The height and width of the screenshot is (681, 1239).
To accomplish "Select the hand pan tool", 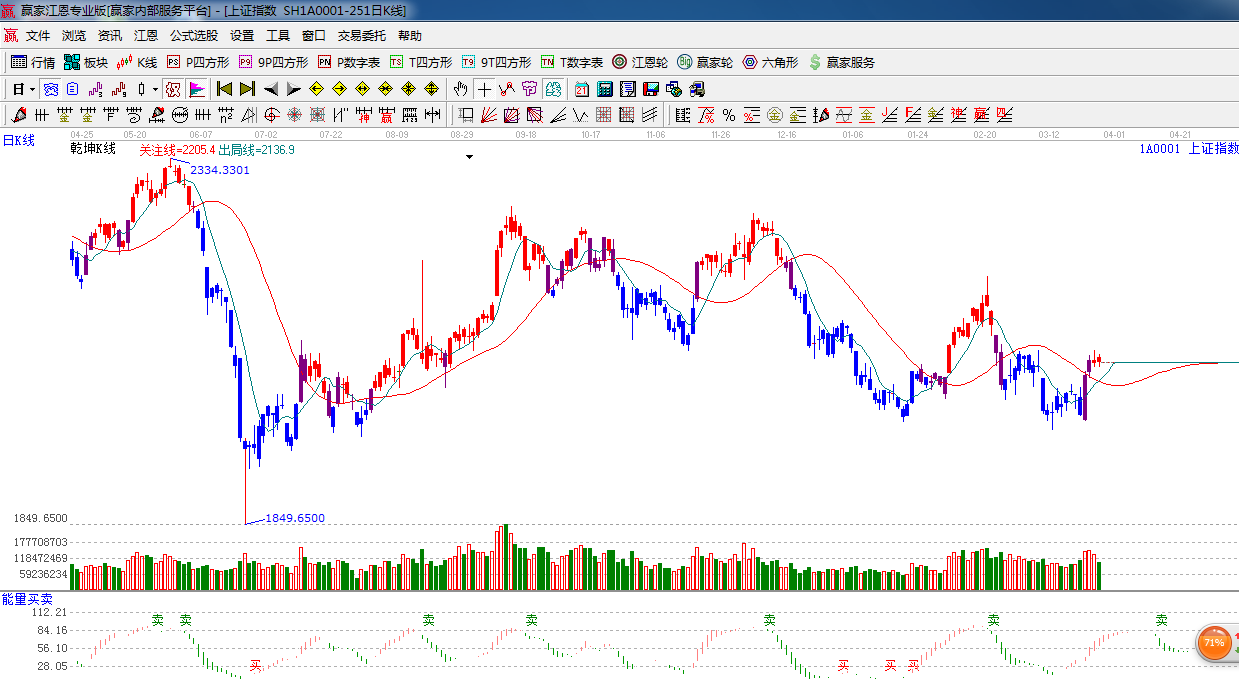I will pos(460,89).
